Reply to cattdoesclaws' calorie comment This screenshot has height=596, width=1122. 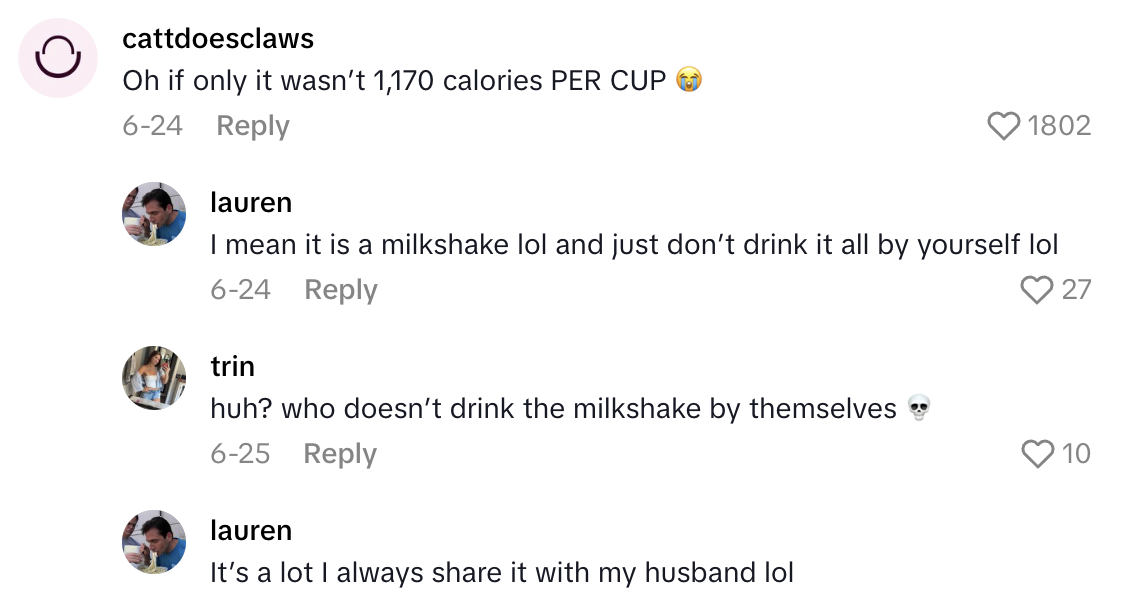[x=252, y=126]
